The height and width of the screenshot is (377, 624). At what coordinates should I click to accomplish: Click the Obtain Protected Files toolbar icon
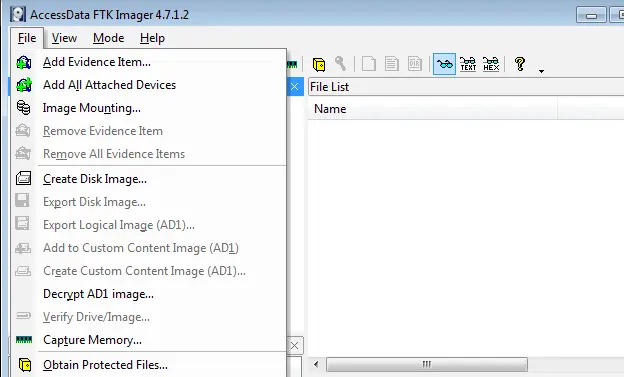tap(319, 64)
